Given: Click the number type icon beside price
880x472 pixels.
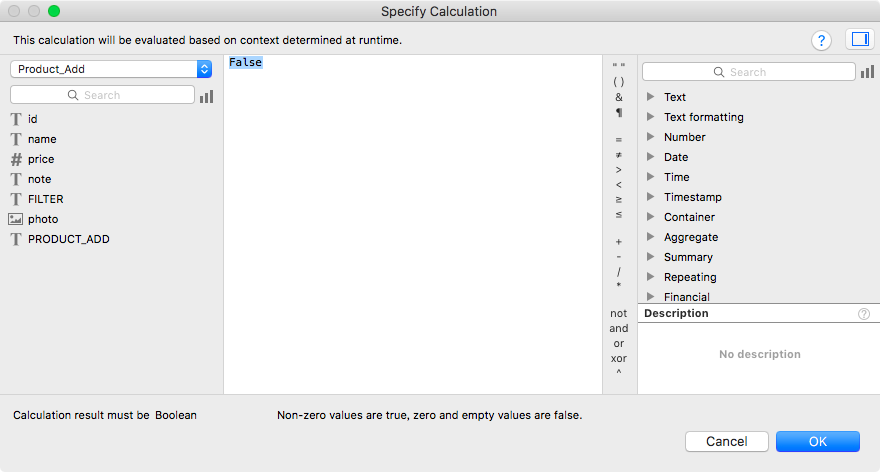Looking at the screenshot, I should [16, 159].
